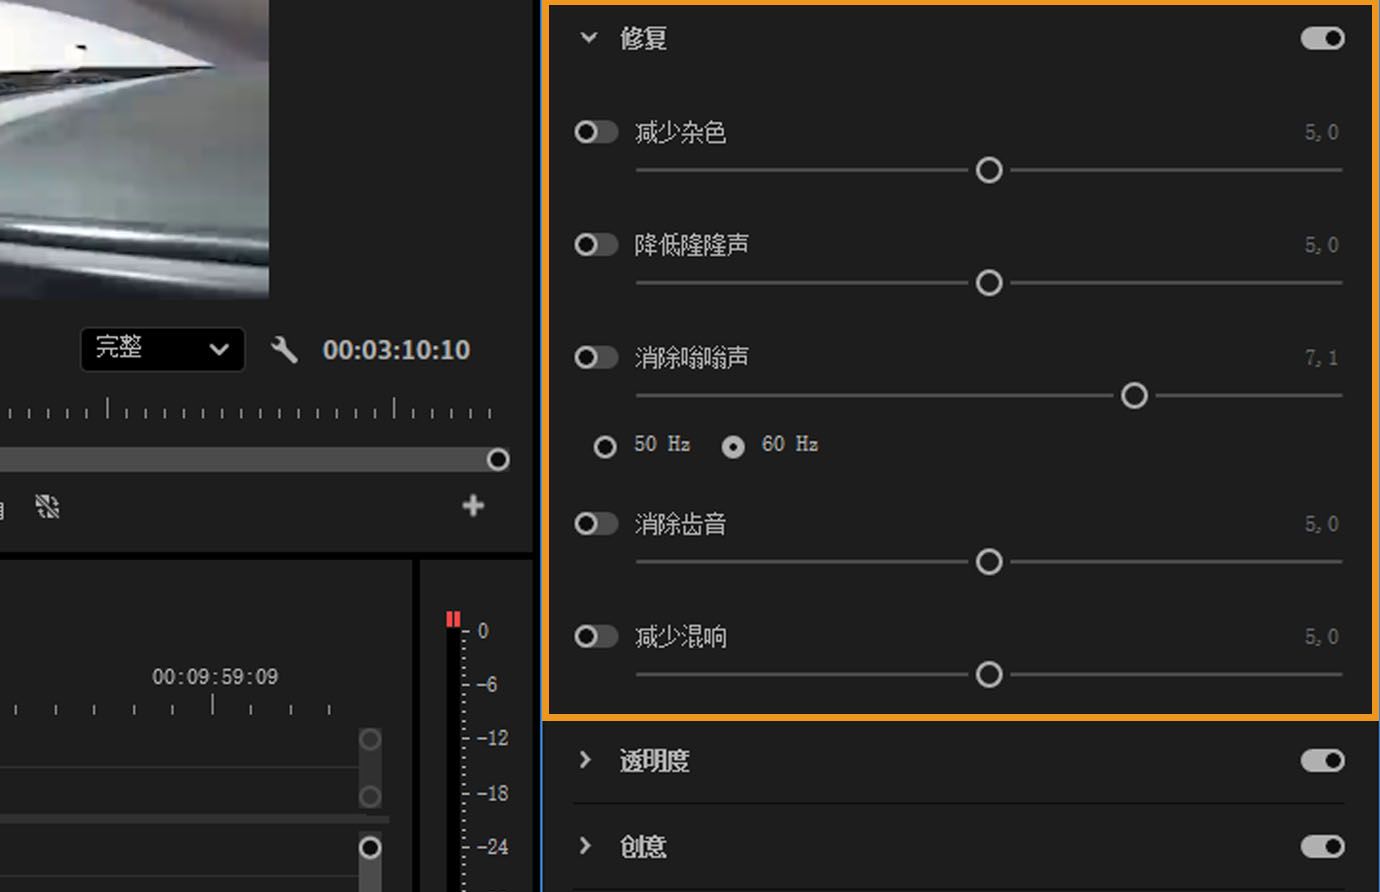Open the 完整 dropdown menu

(x=162, y=350)
